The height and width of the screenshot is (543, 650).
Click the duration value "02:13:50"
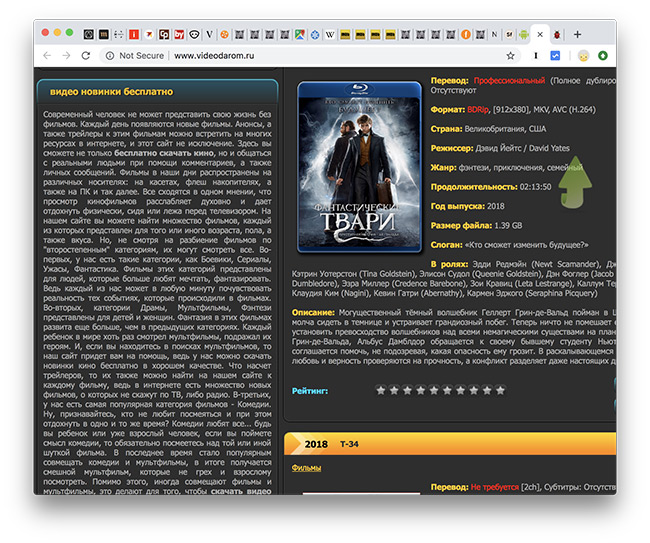point(536,187)
